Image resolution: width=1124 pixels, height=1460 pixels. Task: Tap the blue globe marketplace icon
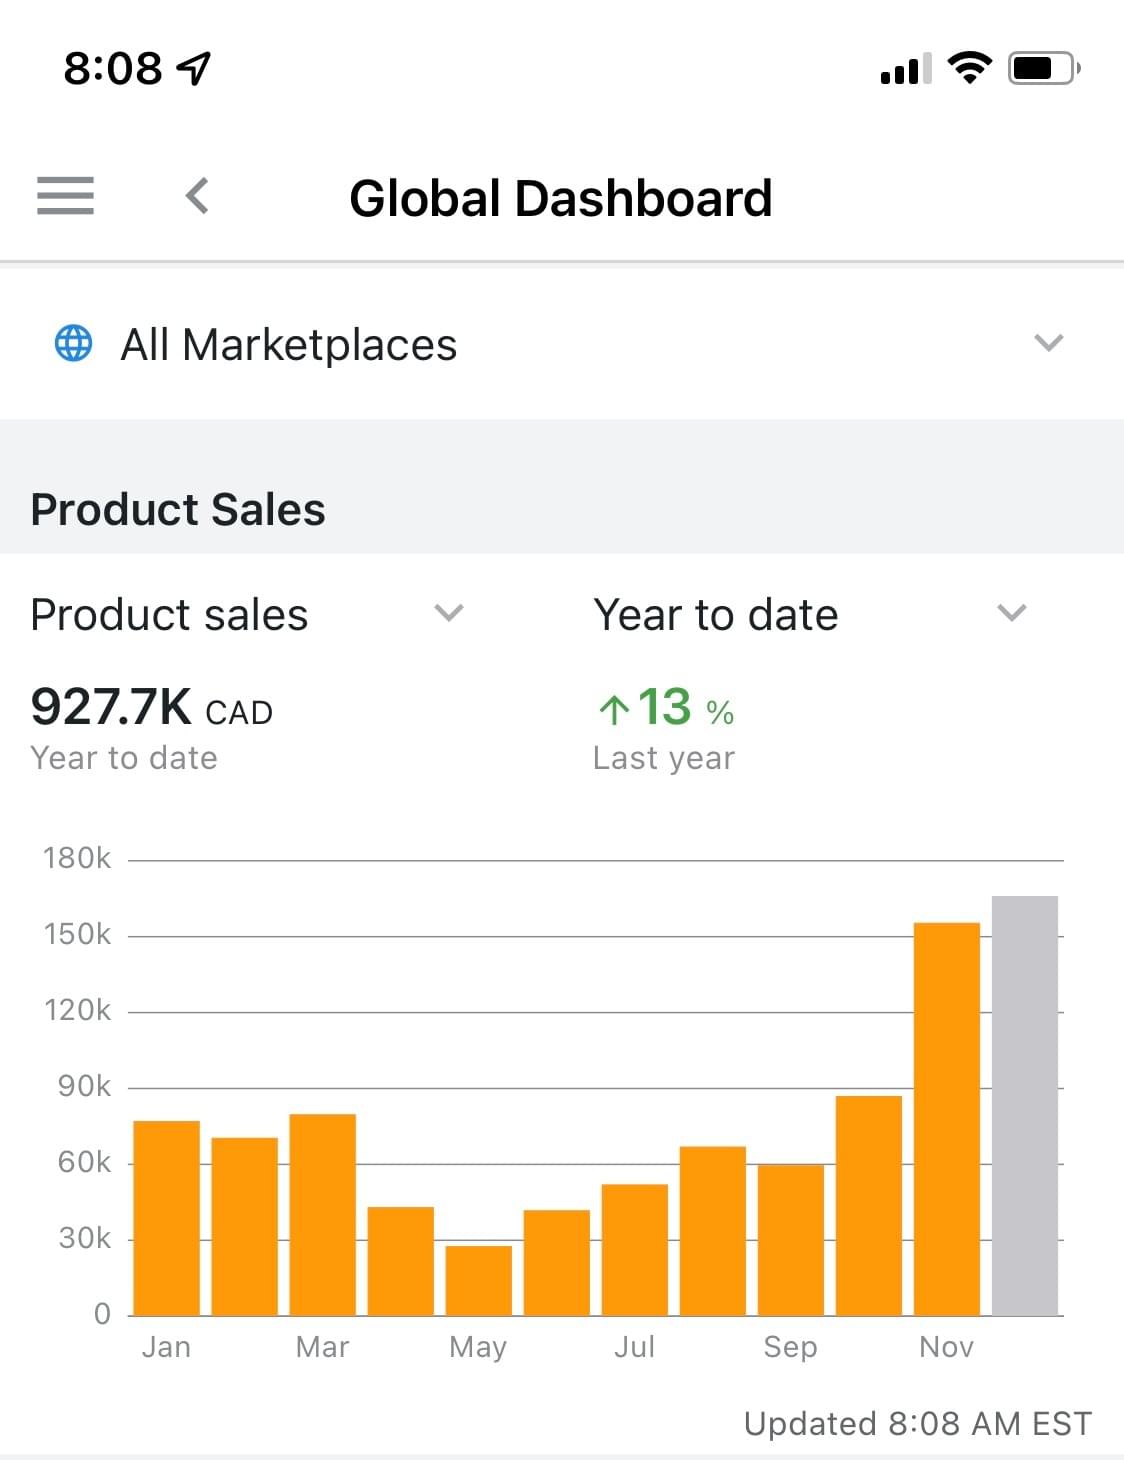click(x=73, y=343)
